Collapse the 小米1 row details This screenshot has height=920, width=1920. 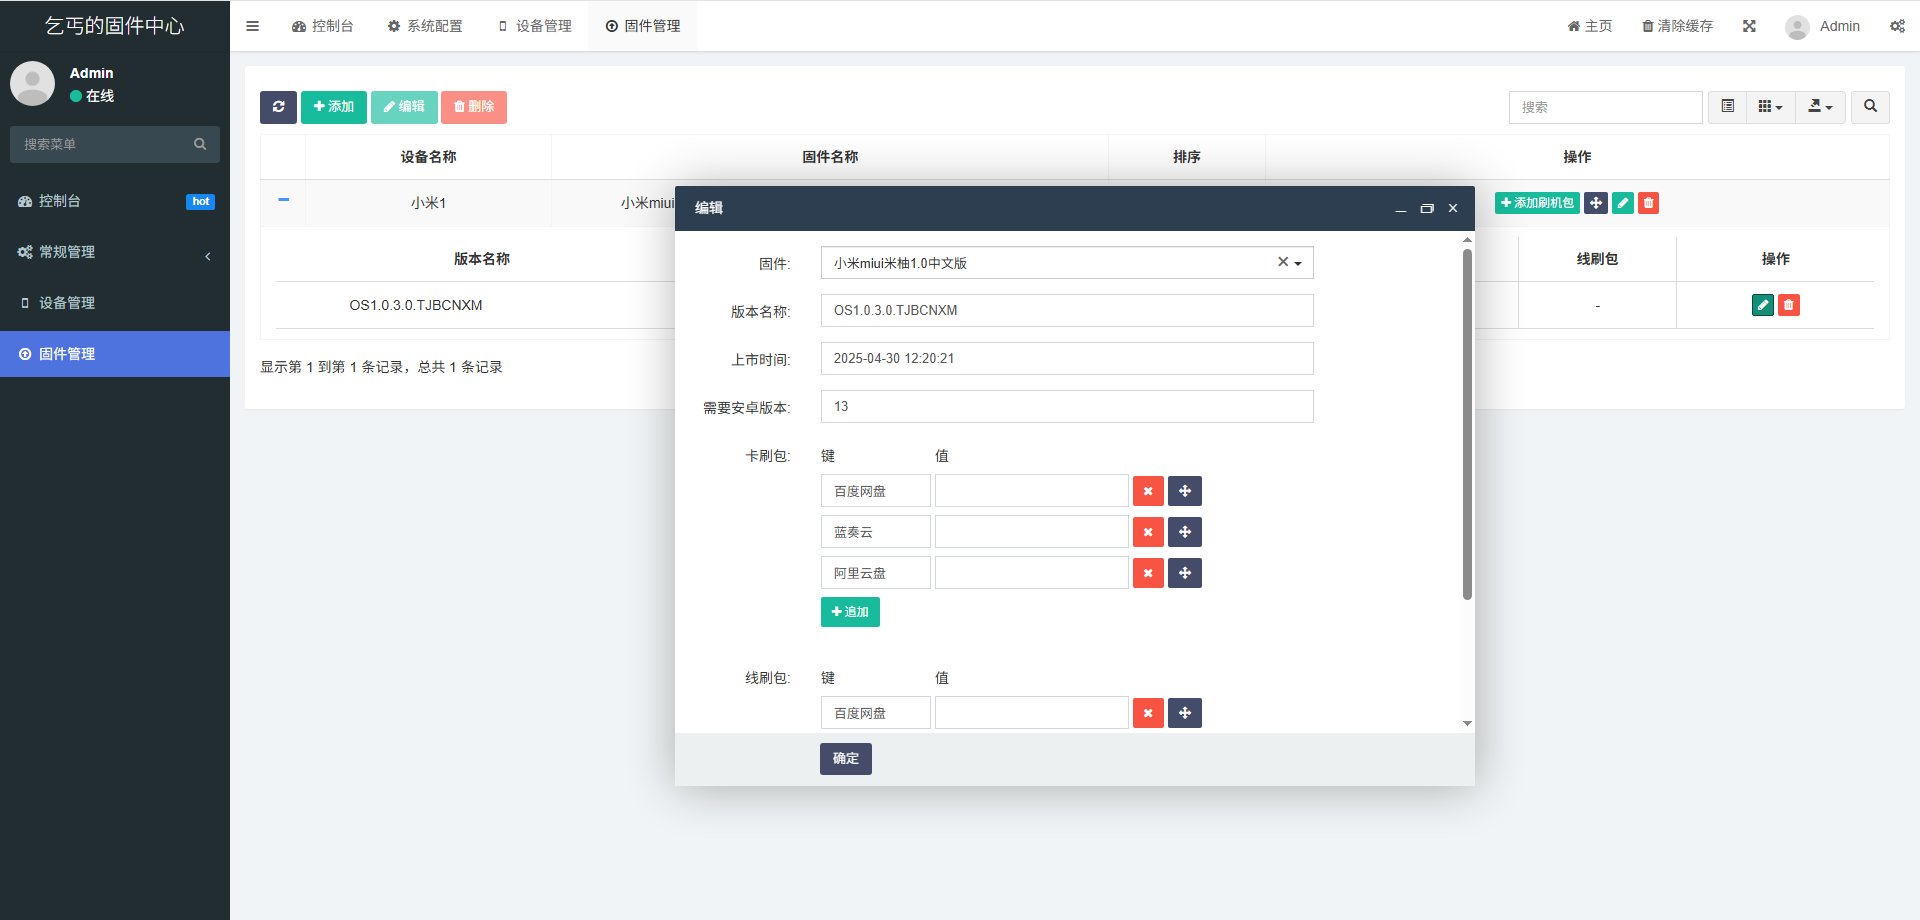(x=284, y=200)
